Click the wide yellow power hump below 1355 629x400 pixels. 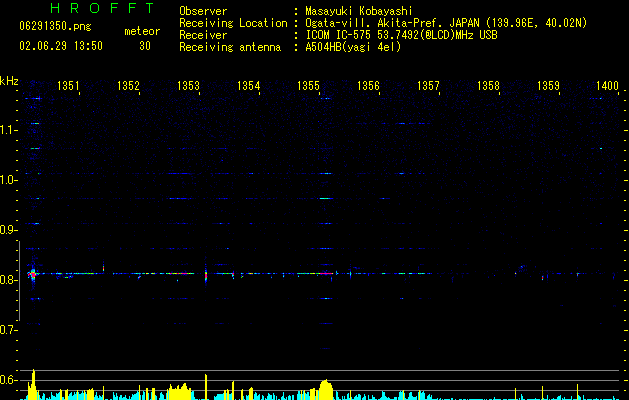[x=326, y=389]
